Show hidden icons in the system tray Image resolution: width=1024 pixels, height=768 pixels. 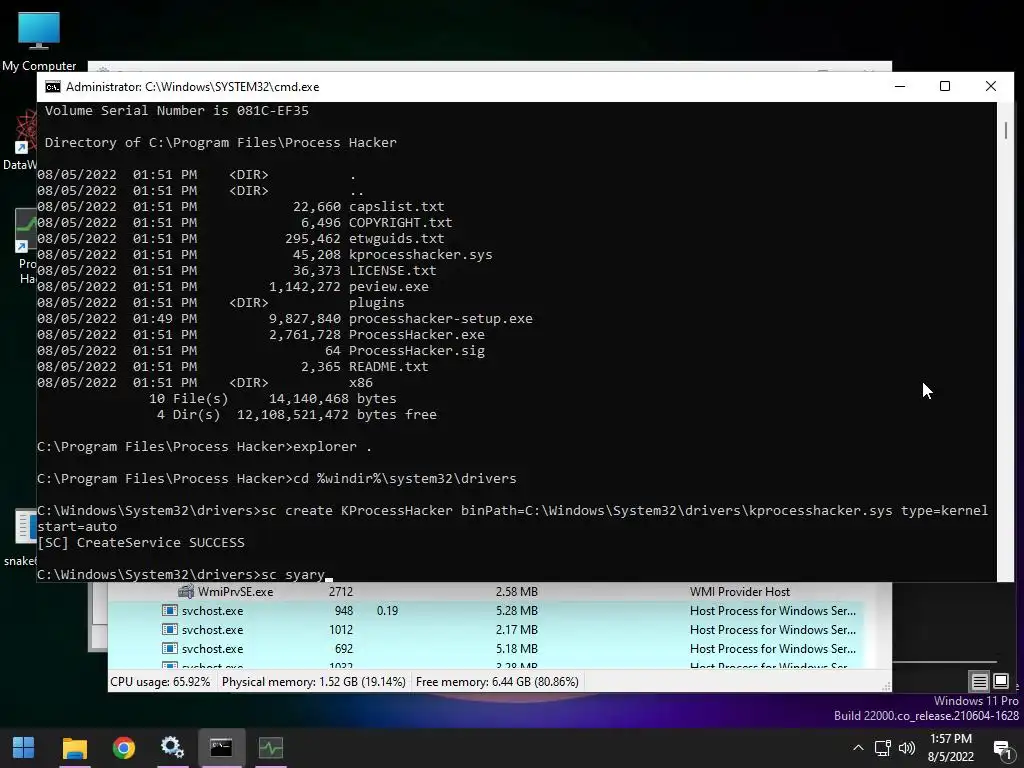click(858, 748)
